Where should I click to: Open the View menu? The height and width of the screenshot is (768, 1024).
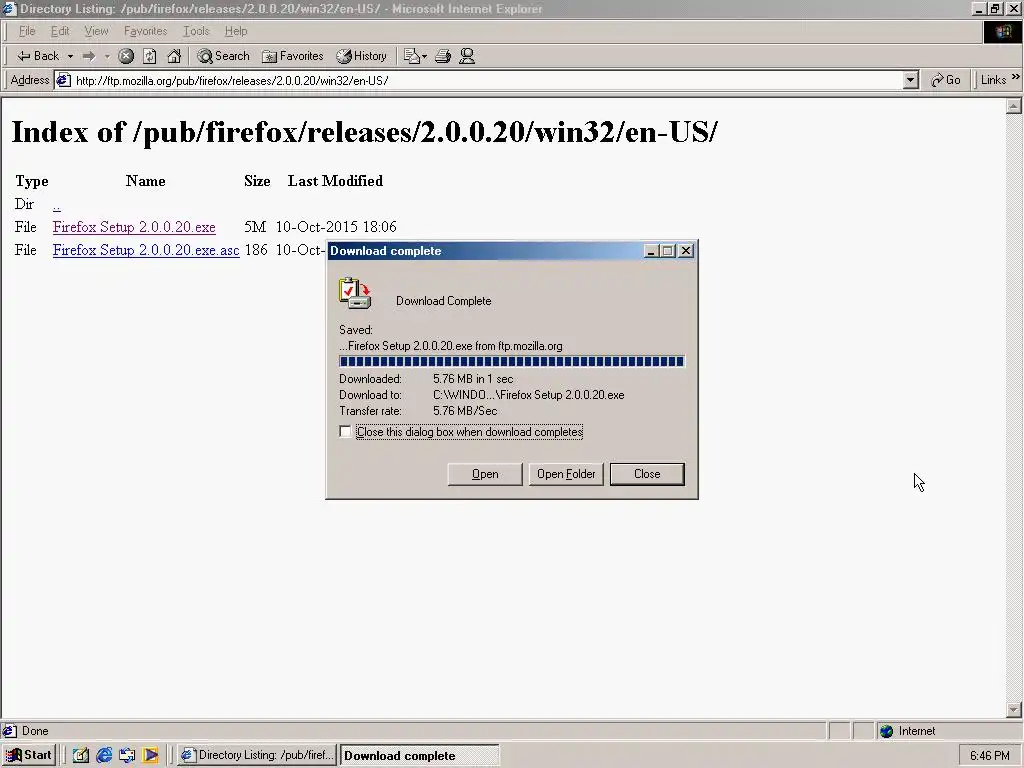coord(96,31)
